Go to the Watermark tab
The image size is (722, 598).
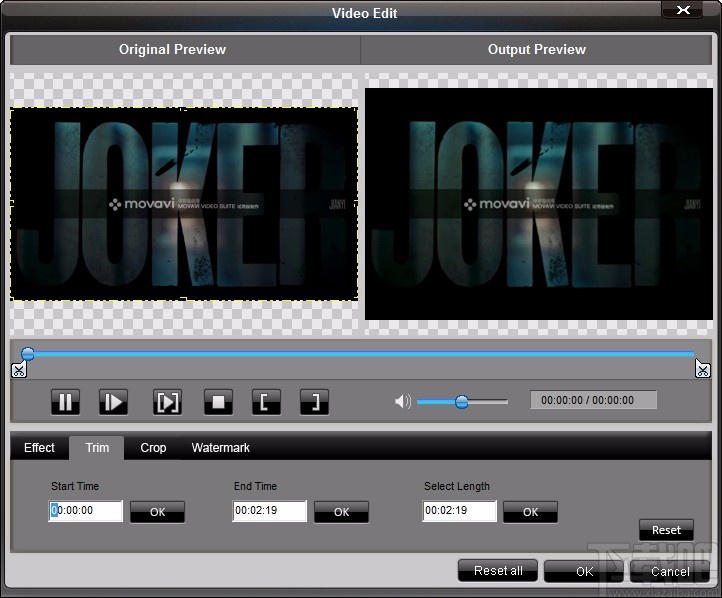(x=220, y=448)
